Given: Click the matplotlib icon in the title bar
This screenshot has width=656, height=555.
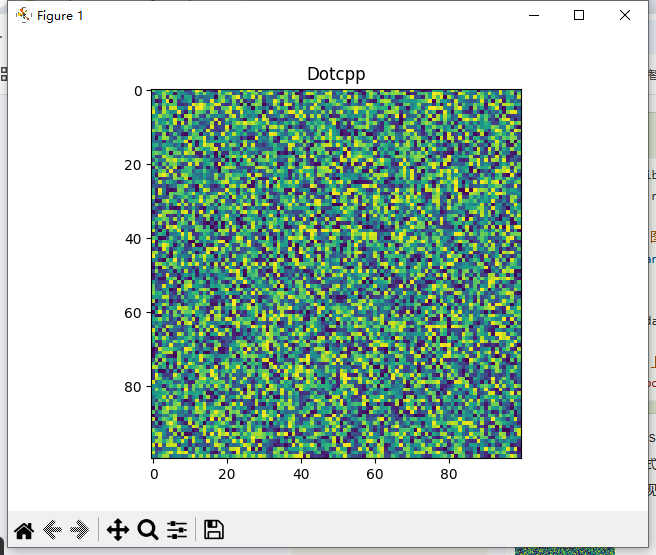Looking at the screenshot, I should pos(24,15).
